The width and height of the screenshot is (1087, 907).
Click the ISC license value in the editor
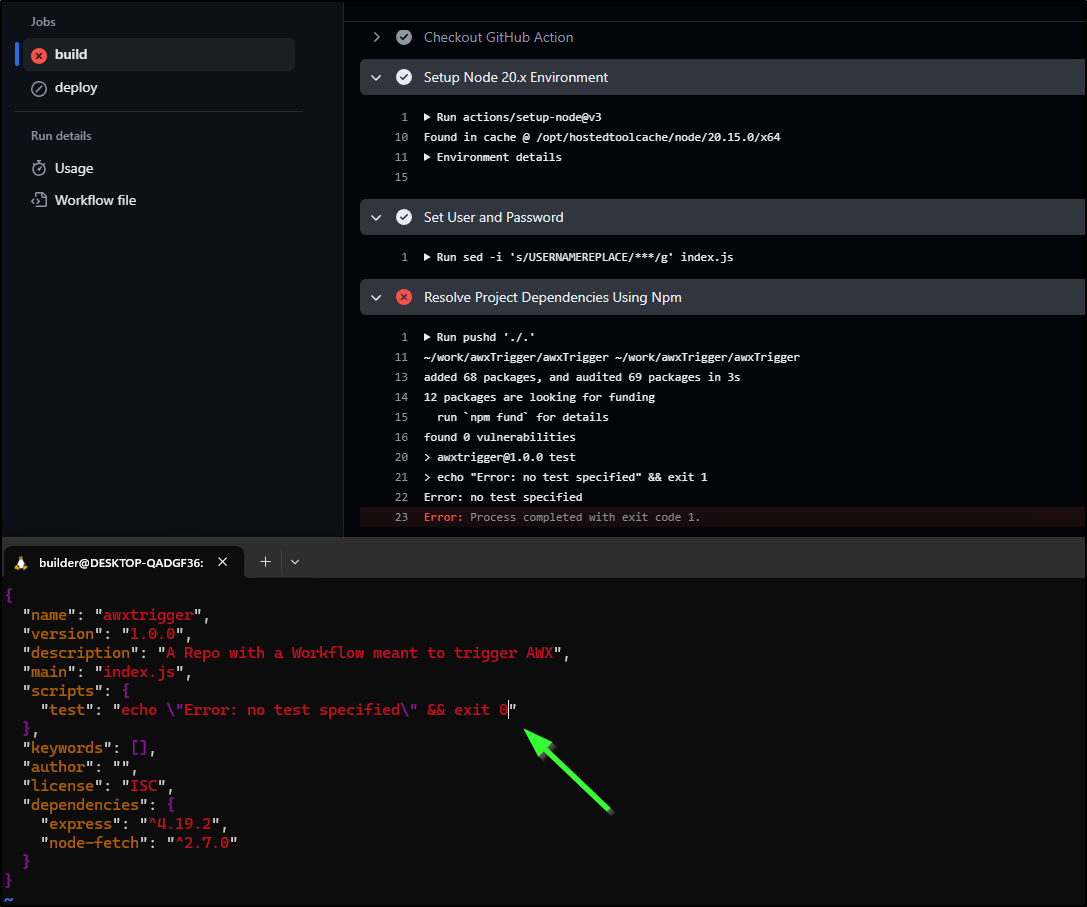144,786
